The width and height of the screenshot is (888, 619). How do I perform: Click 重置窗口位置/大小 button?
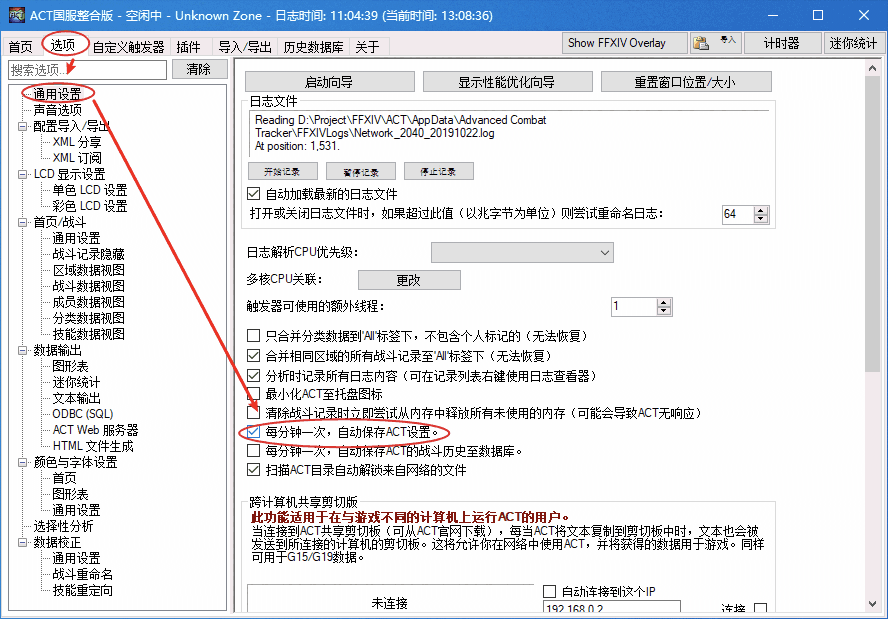tap(686, 82)
